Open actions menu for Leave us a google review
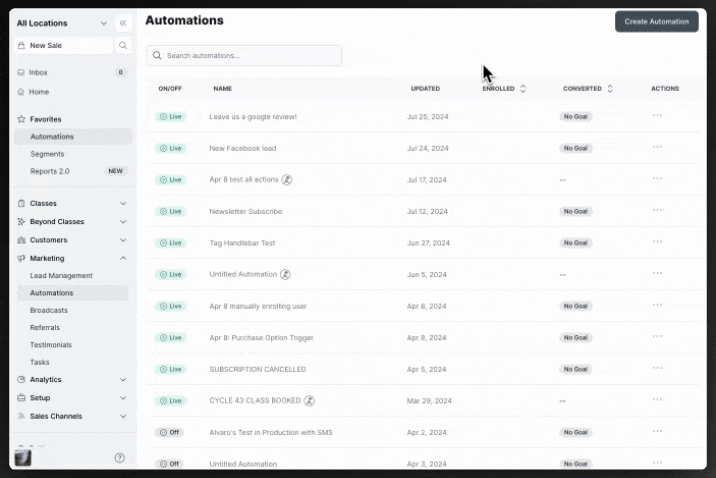 click(657, 116)
